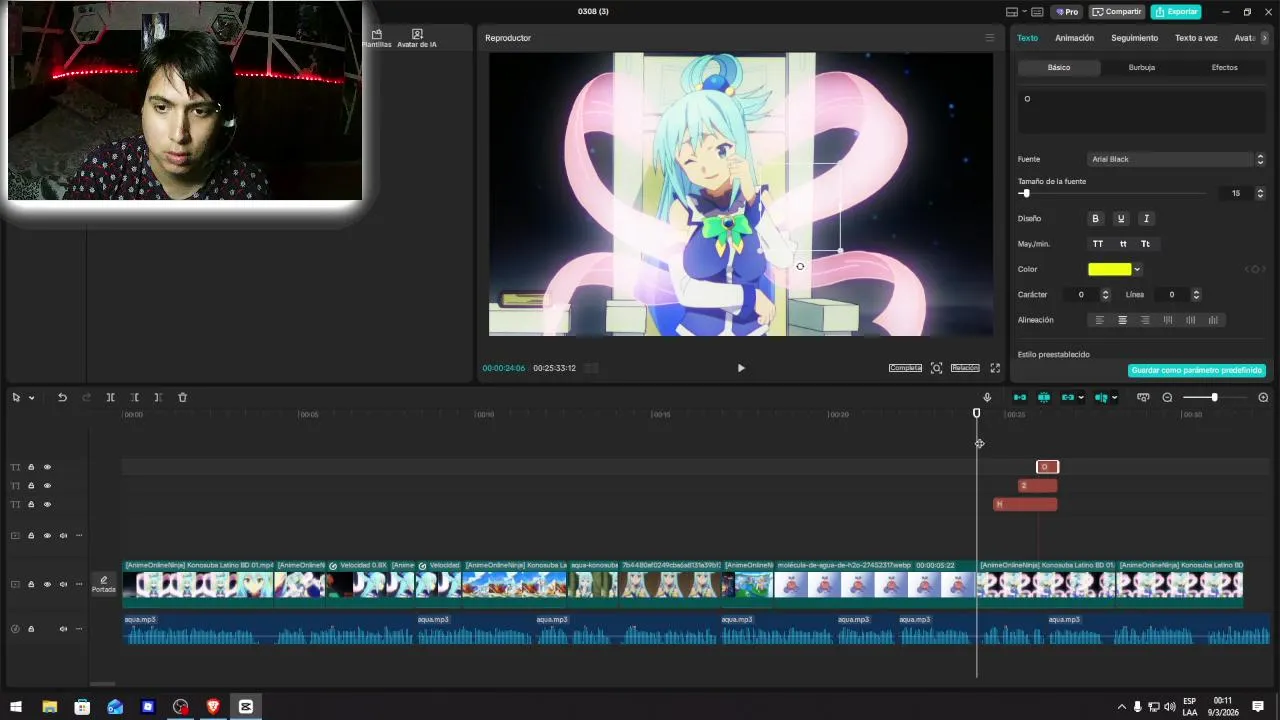Switch to the Animación tab

1075,38
